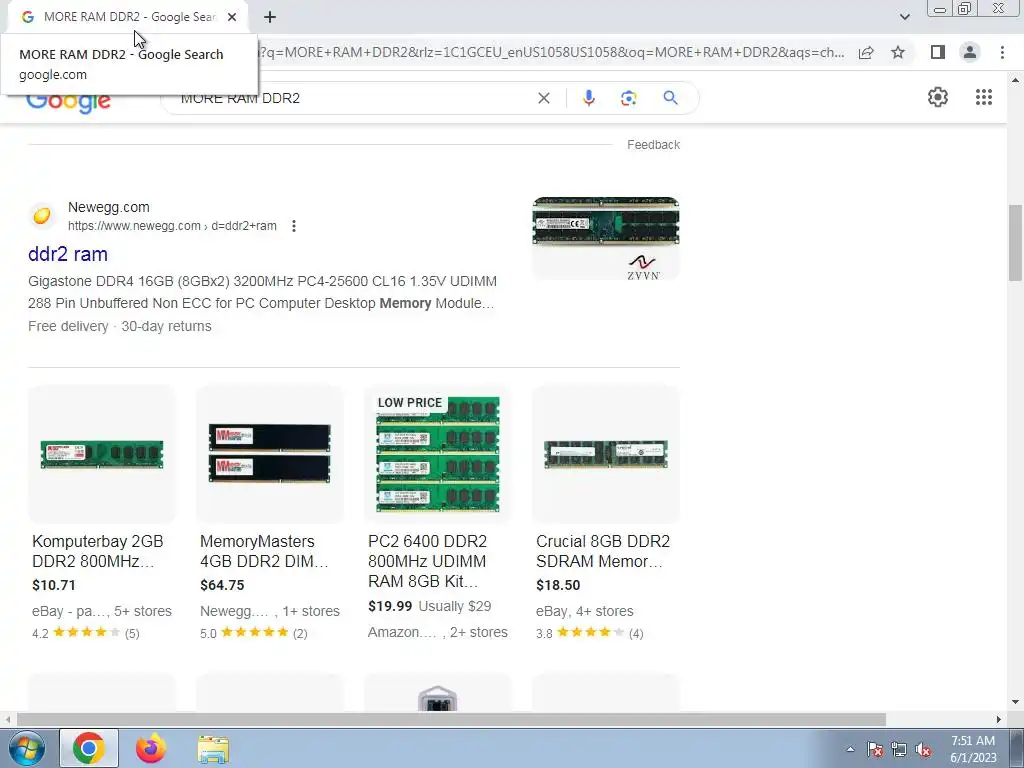Open network status tray icon
This screenshot has height=768, width=1024.
tap(899, 749)
